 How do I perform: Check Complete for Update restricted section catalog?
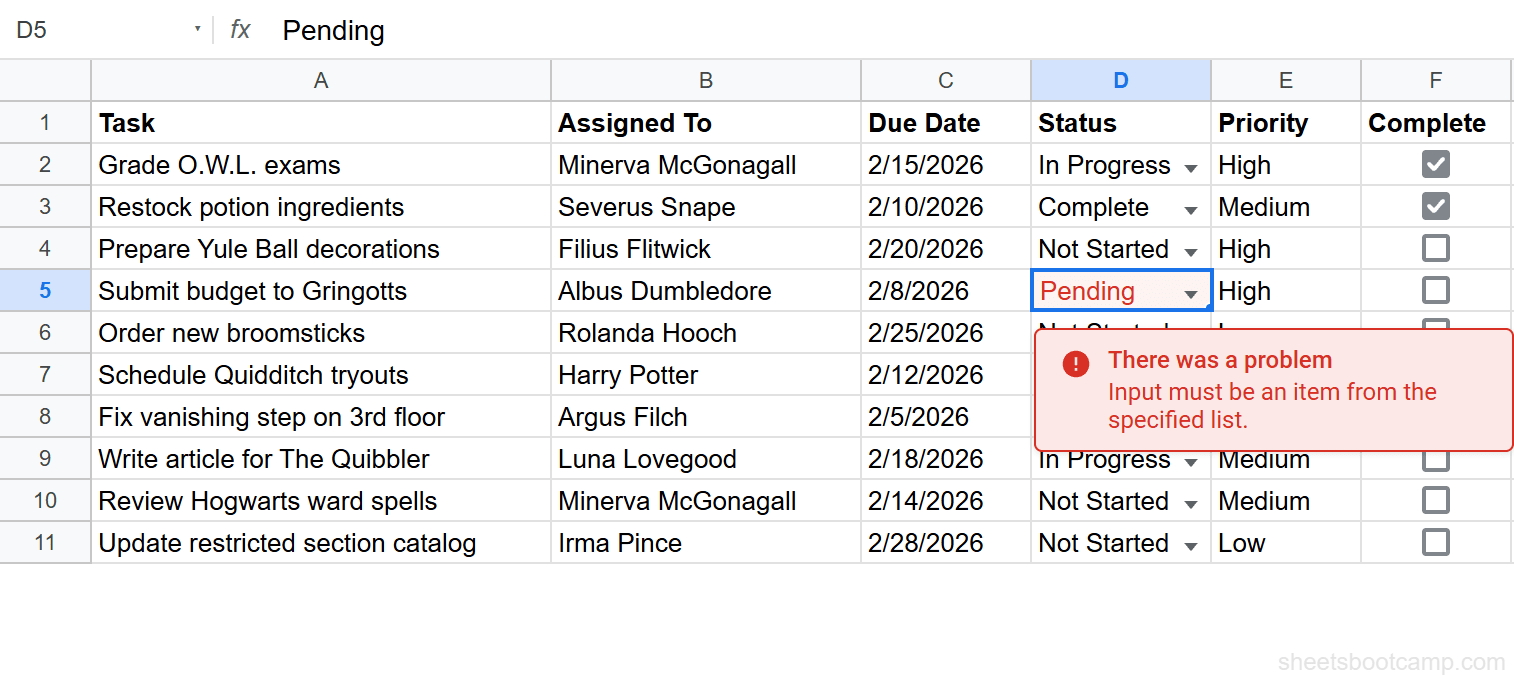(1435, 542)
